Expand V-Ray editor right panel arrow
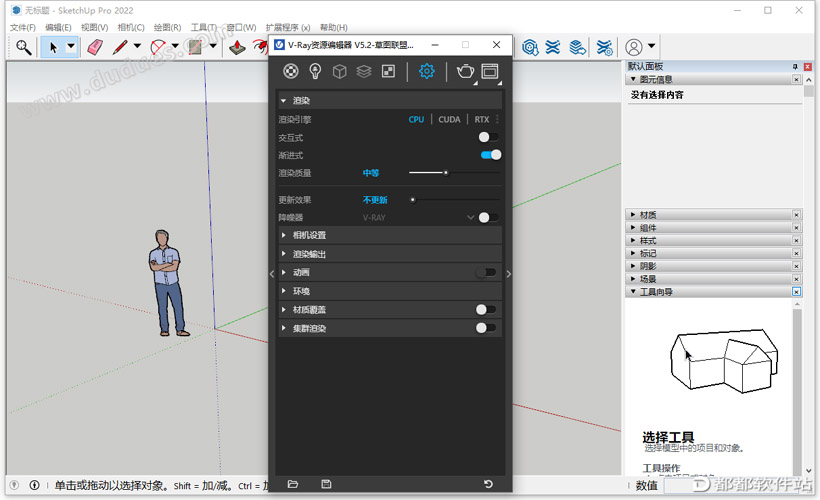Screen dimensions: 820x500 [x=508, y=274]
